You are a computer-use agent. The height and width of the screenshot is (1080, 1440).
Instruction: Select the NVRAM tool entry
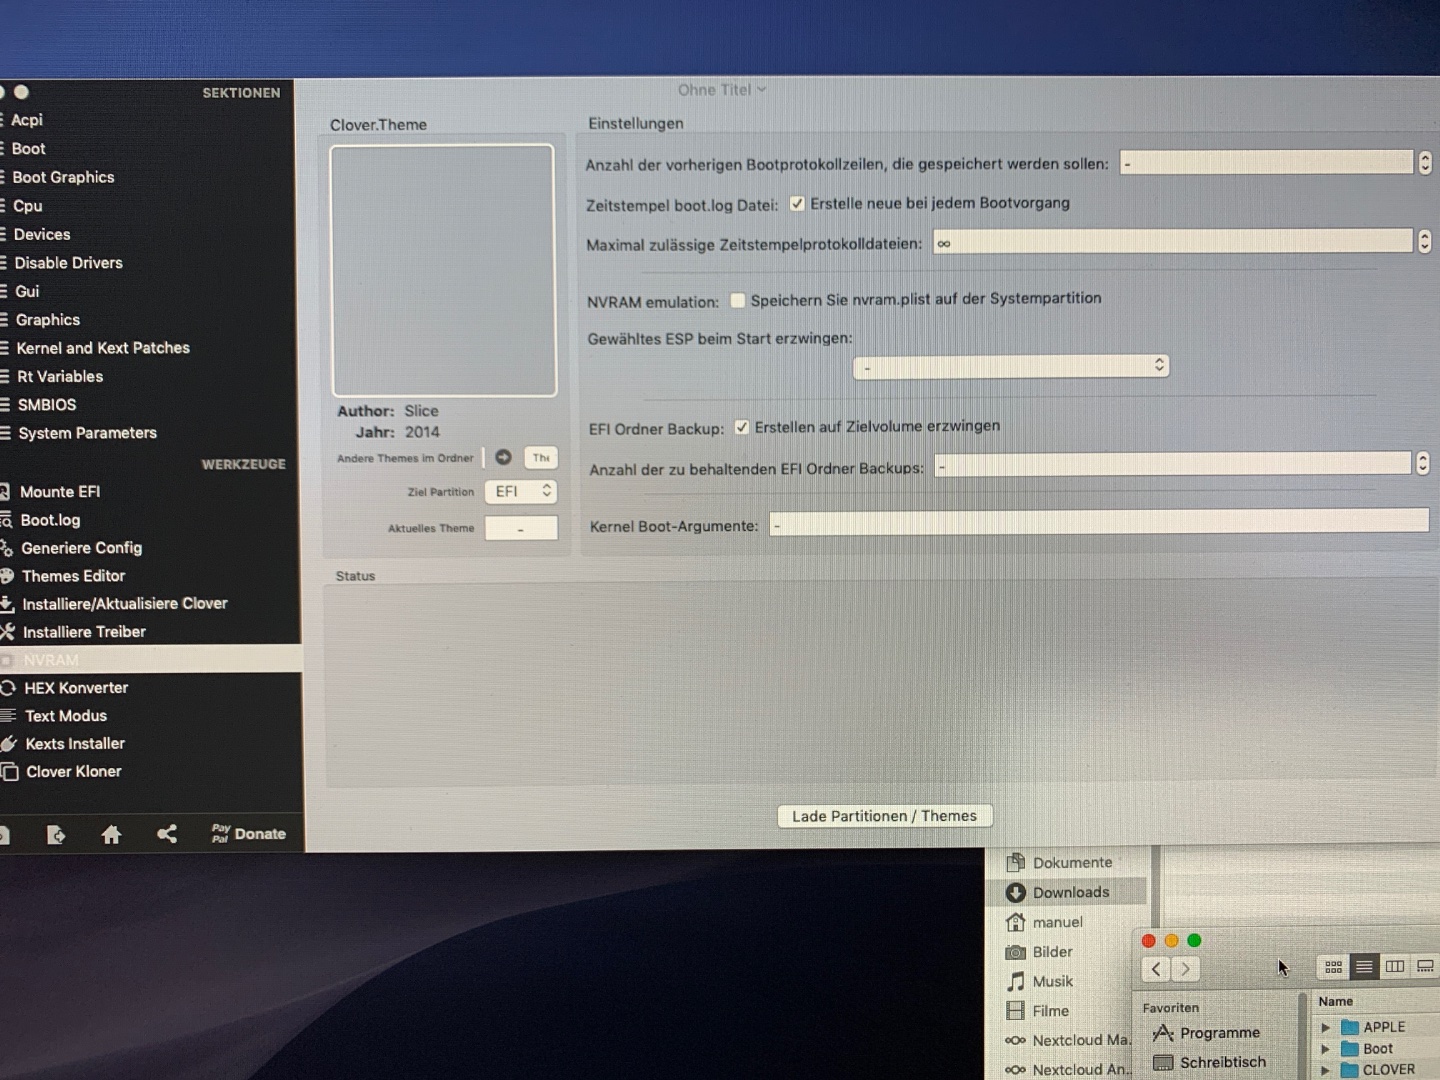(150, 659)
